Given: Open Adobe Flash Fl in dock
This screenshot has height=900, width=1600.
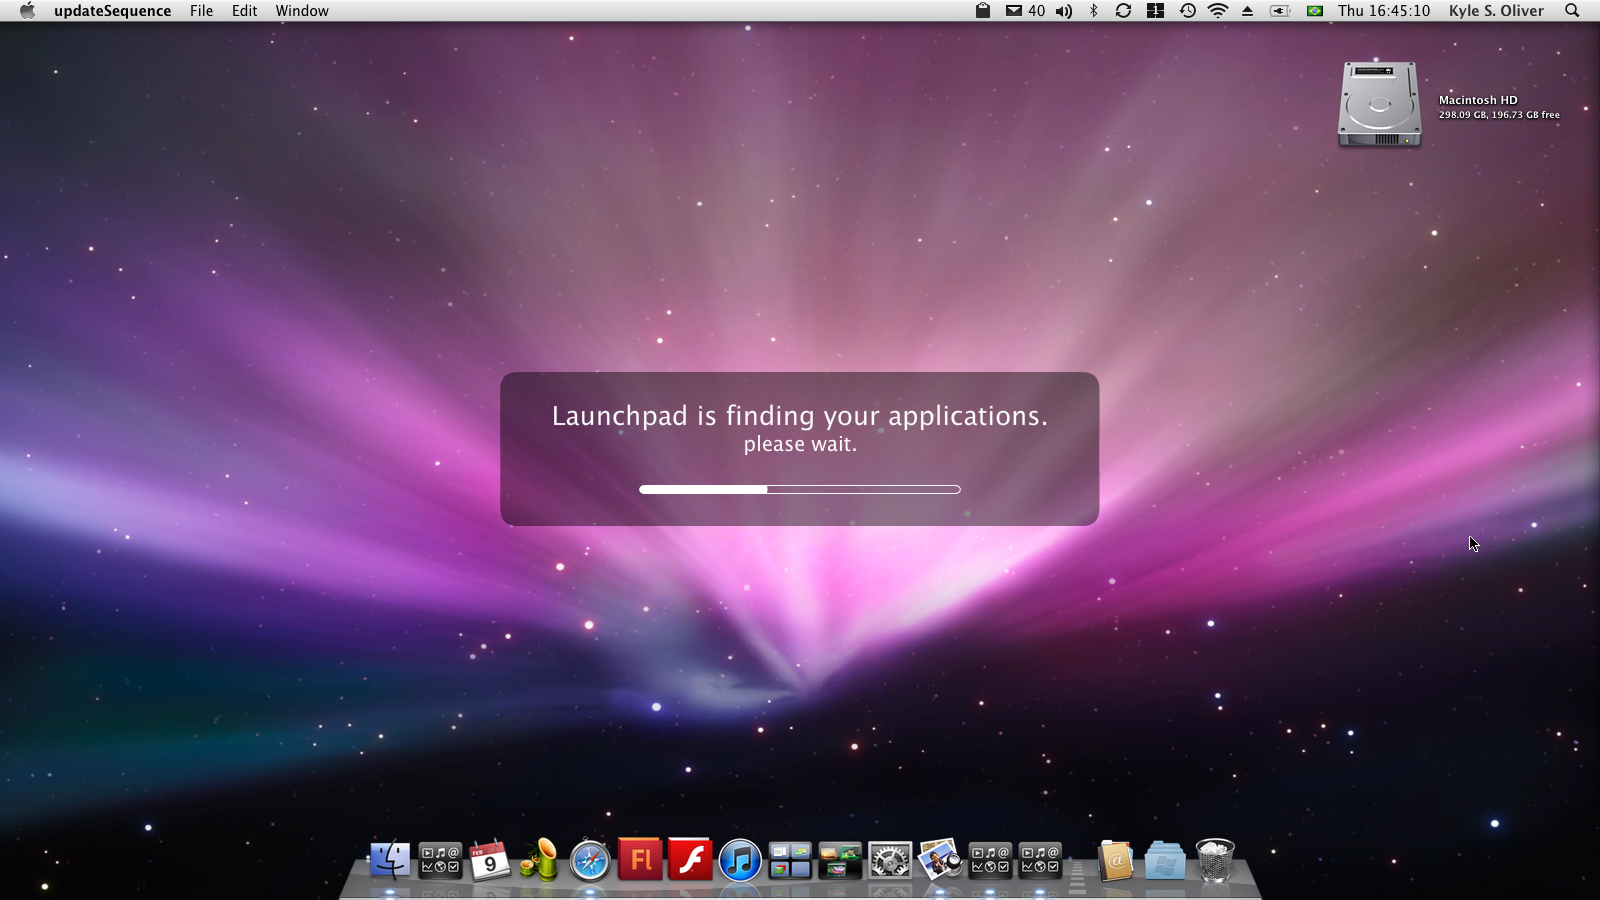Looking at the screenshot, I should coord(640,859).
